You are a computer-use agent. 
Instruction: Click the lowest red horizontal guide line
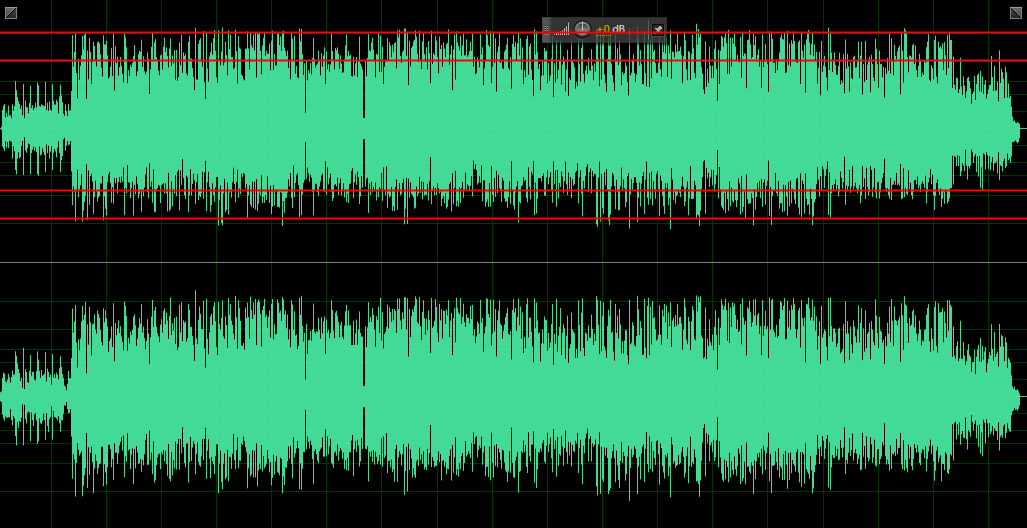pyautogui.click(x=300, y=218)
